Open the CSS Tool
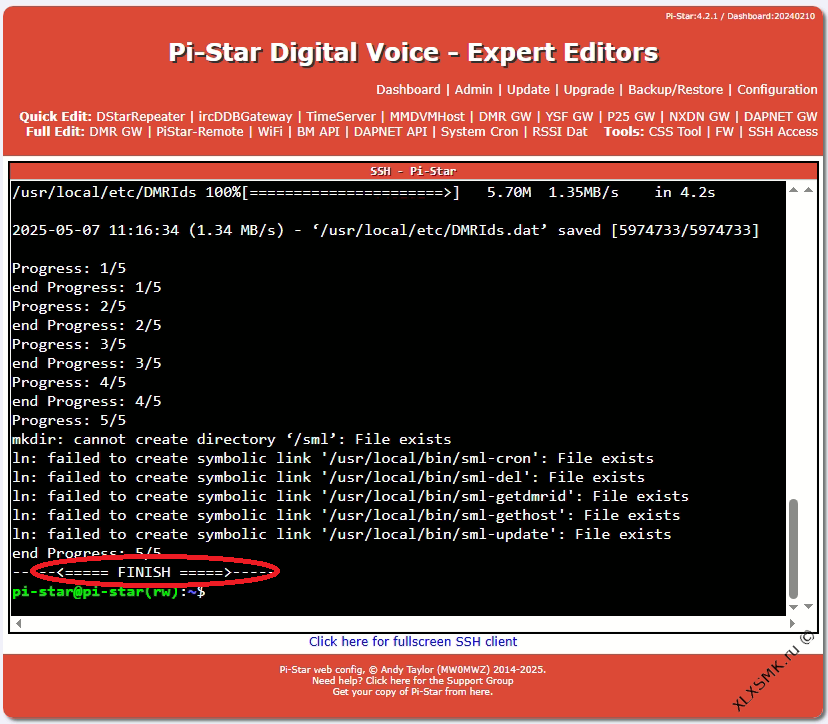 (x=675, y=131)
